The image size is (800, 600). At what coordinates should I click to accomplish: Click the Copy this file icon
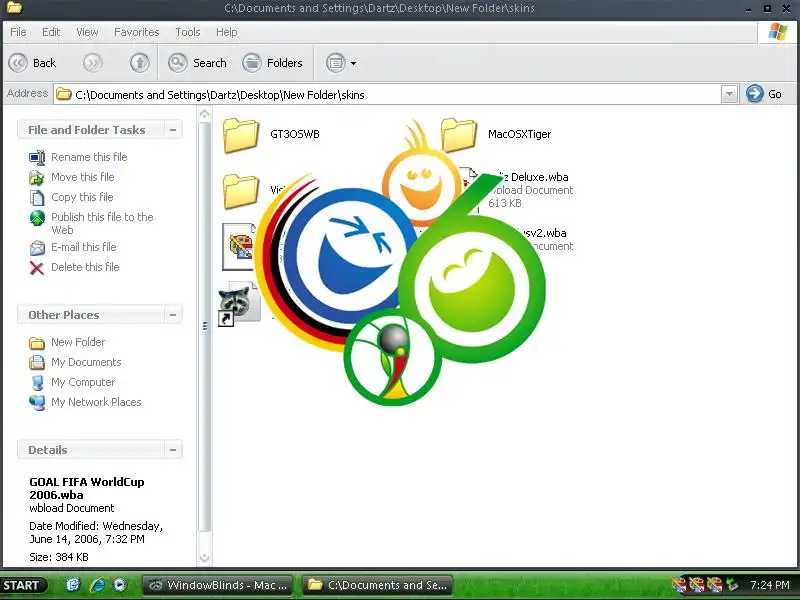point(37,197)
